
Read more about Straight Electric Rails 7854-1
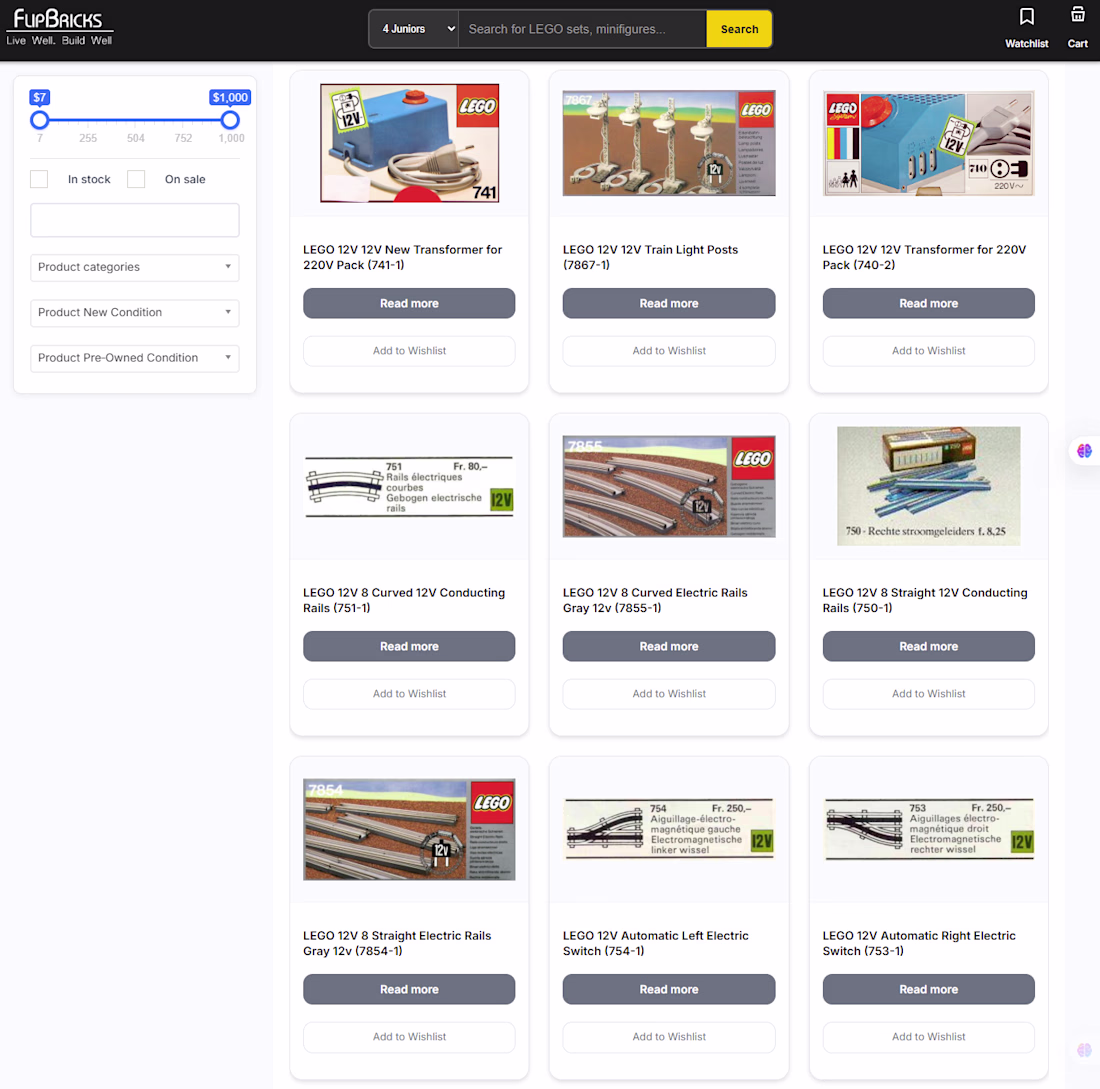[x=409, y=989]
